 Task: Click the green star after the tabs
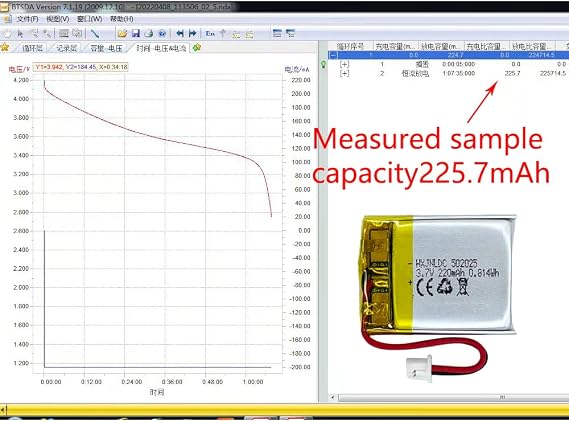[x=197, y=47]
